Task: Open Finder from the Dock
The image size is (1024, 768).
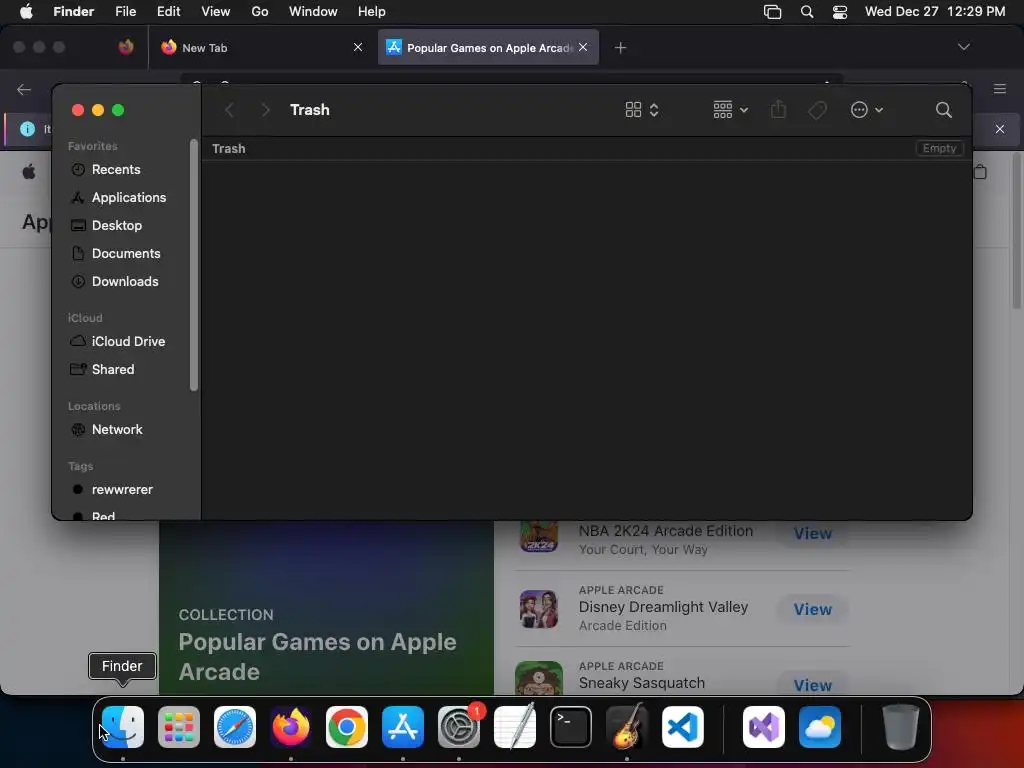Action: click(123, 727)
